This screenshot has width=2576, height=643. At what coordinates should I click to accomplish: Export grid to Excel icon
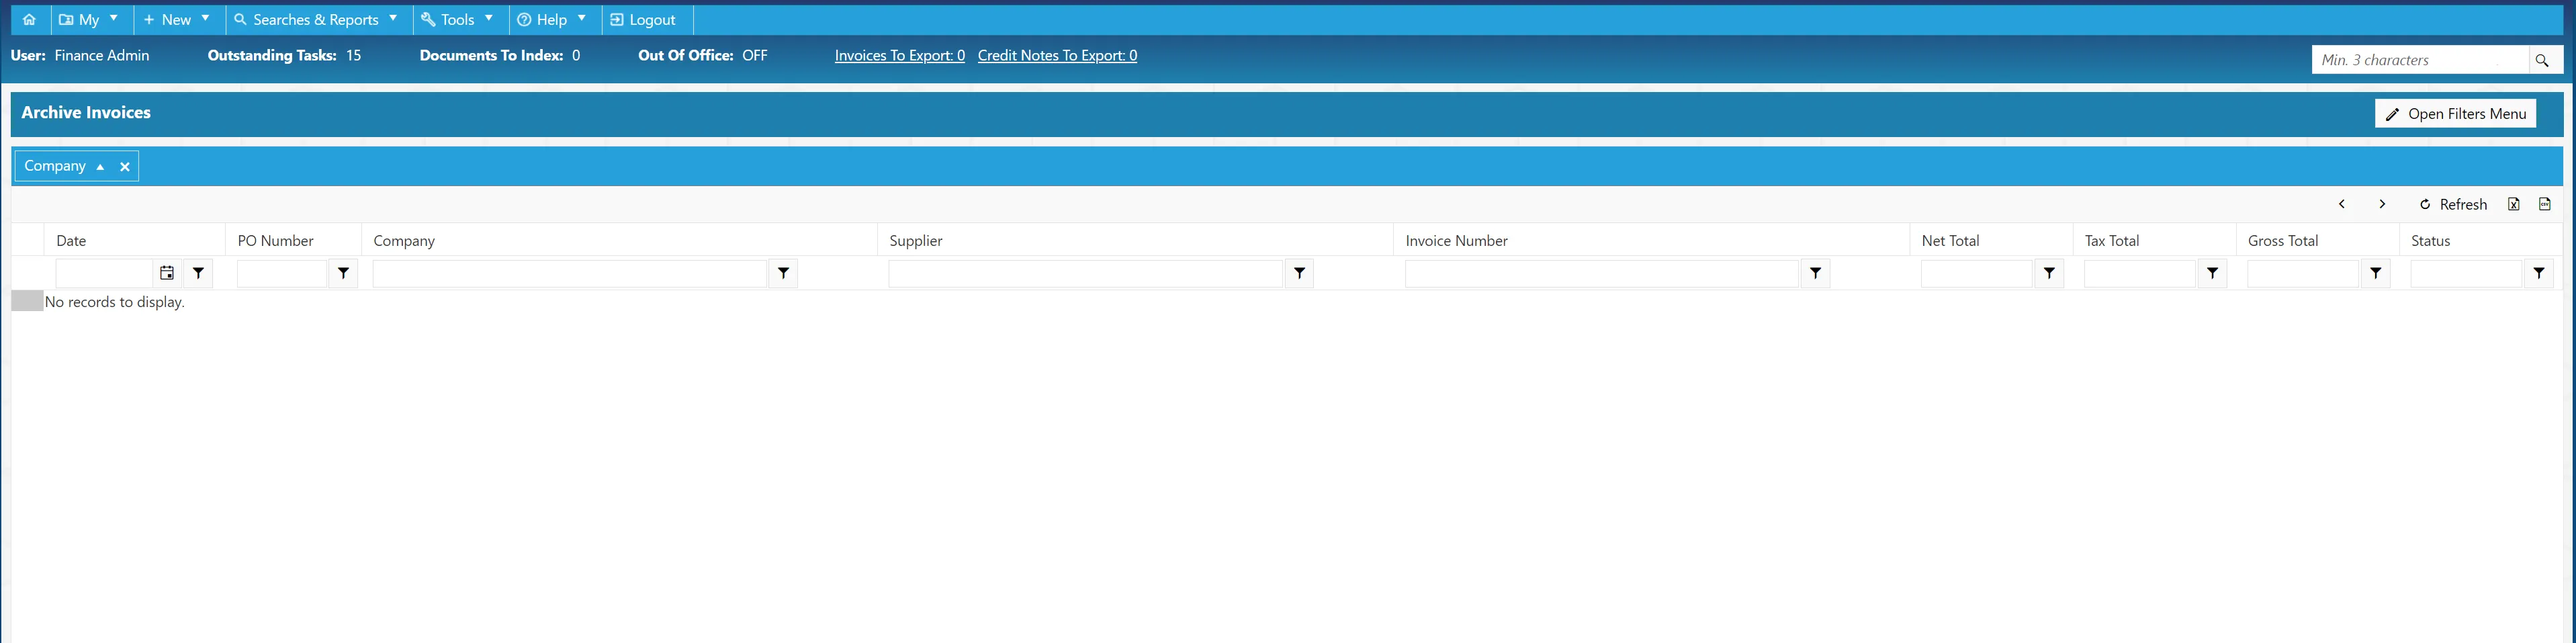[x=2513, y=204]
